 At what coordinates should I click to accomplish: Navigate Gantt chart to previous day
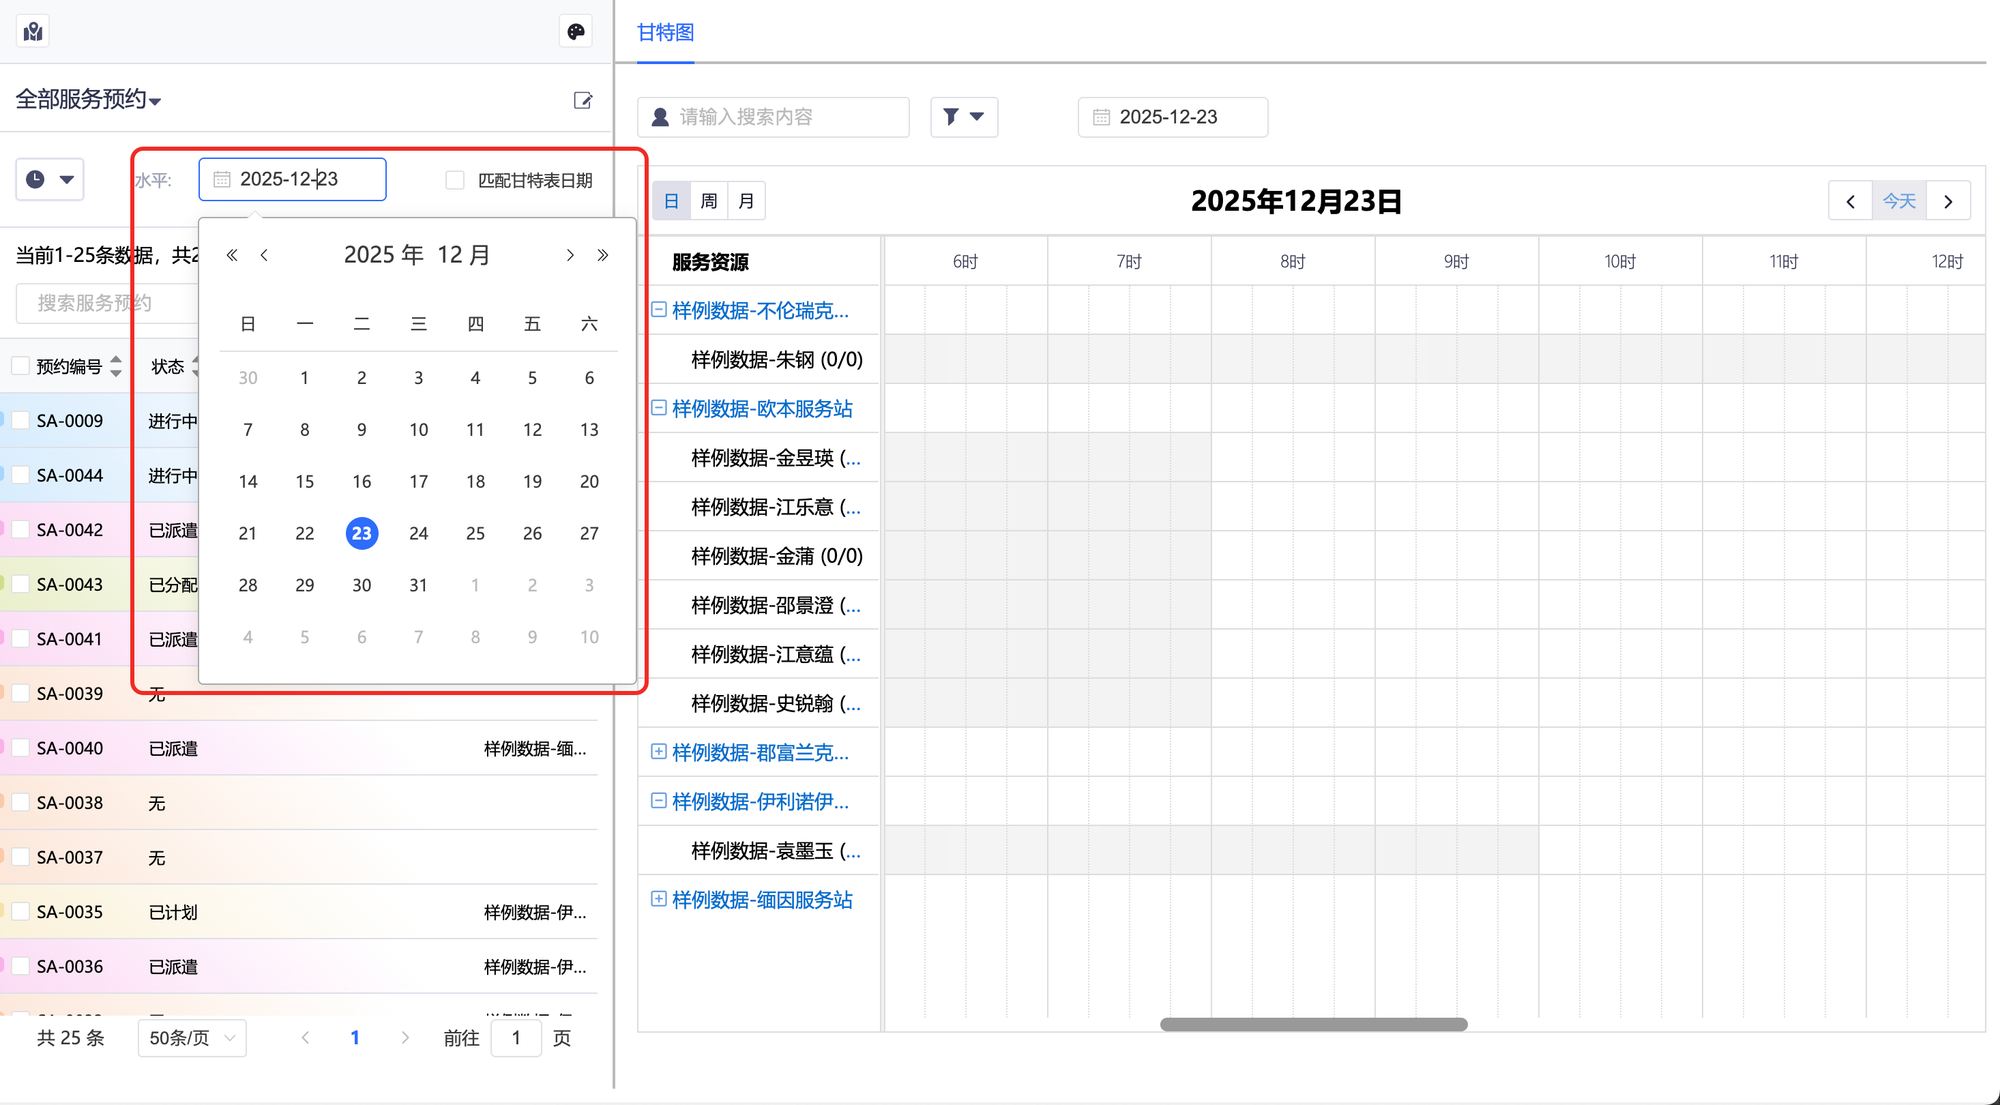pyautogui.click(x=1850, y=201)
